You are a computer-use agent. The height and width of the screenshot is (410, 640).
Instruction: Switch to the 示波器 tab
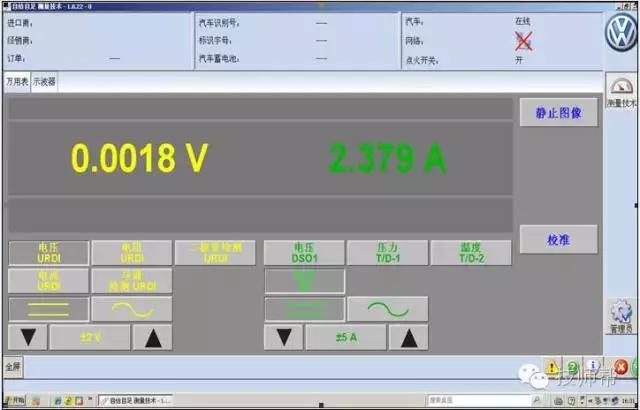pos(44,82)
